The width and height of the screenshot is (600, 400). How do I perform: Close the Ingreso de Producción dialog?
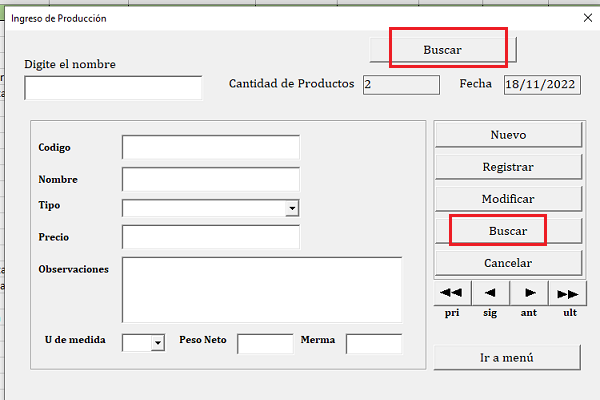click(588, 18)
